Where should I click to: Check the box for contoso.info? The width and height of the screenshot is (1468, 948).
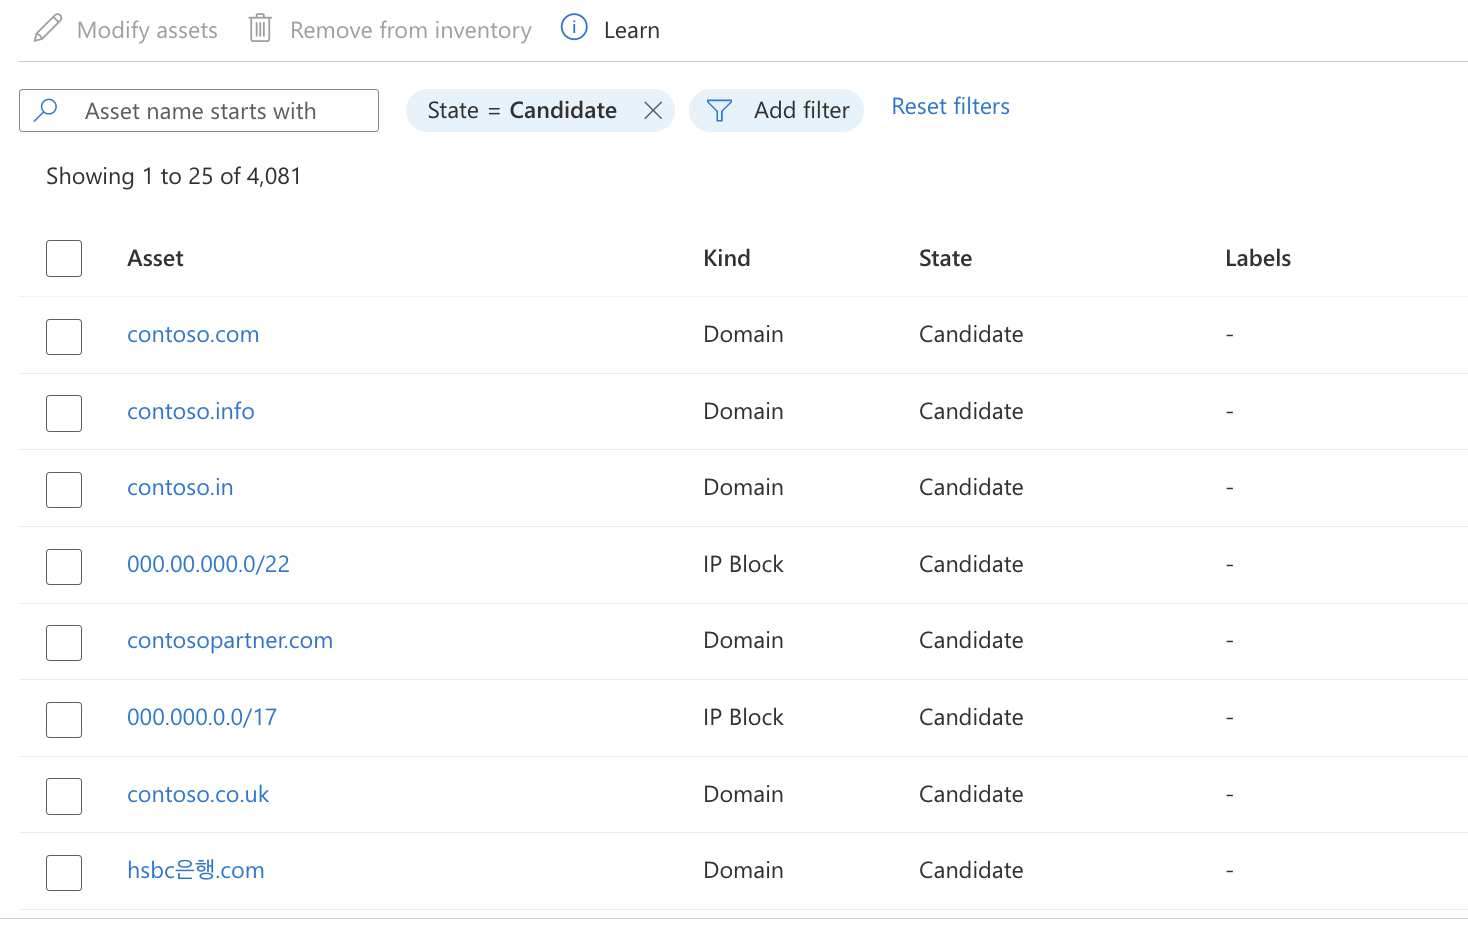[64, 413]
